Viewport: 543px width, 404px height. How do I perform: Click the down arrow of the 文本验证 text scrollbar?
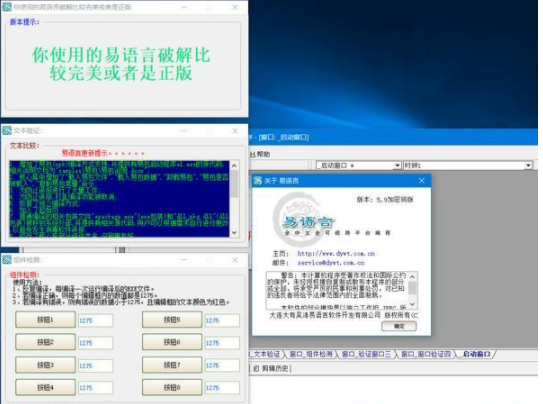(x=234, y=233)
